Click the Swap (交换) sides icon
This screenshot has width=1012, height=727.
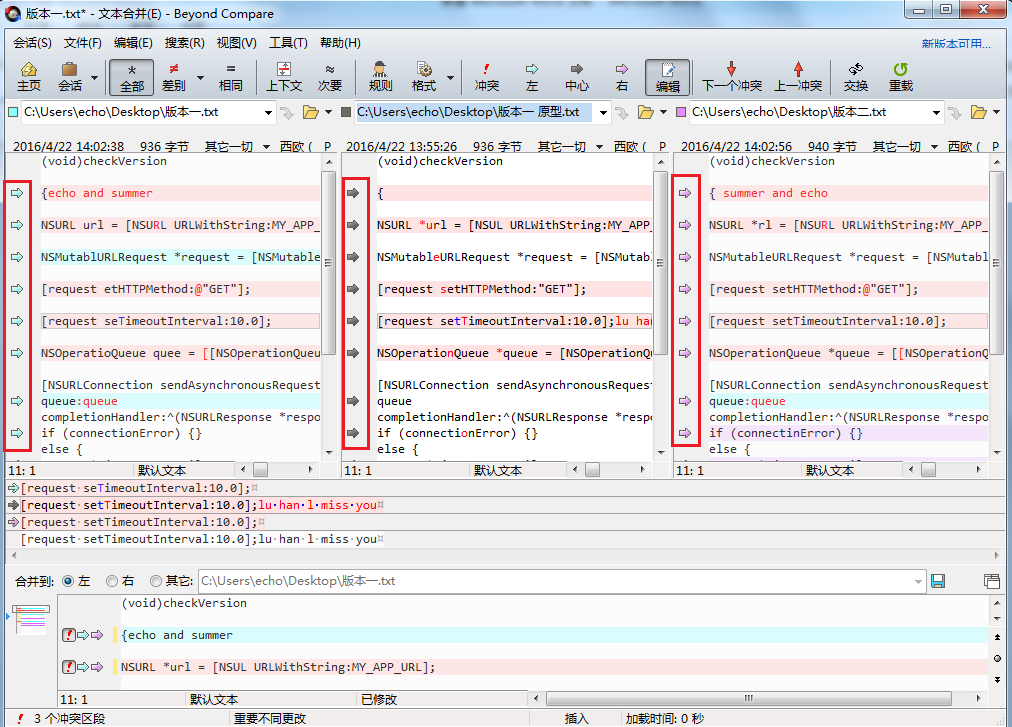click(x=855, y=76)
